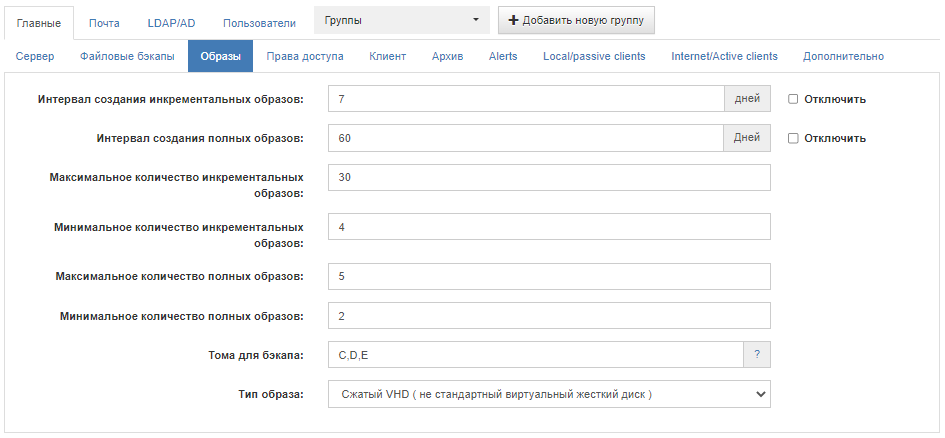Click the incremental image interval field
945x438 pixels.
click(x=526, y=99)
